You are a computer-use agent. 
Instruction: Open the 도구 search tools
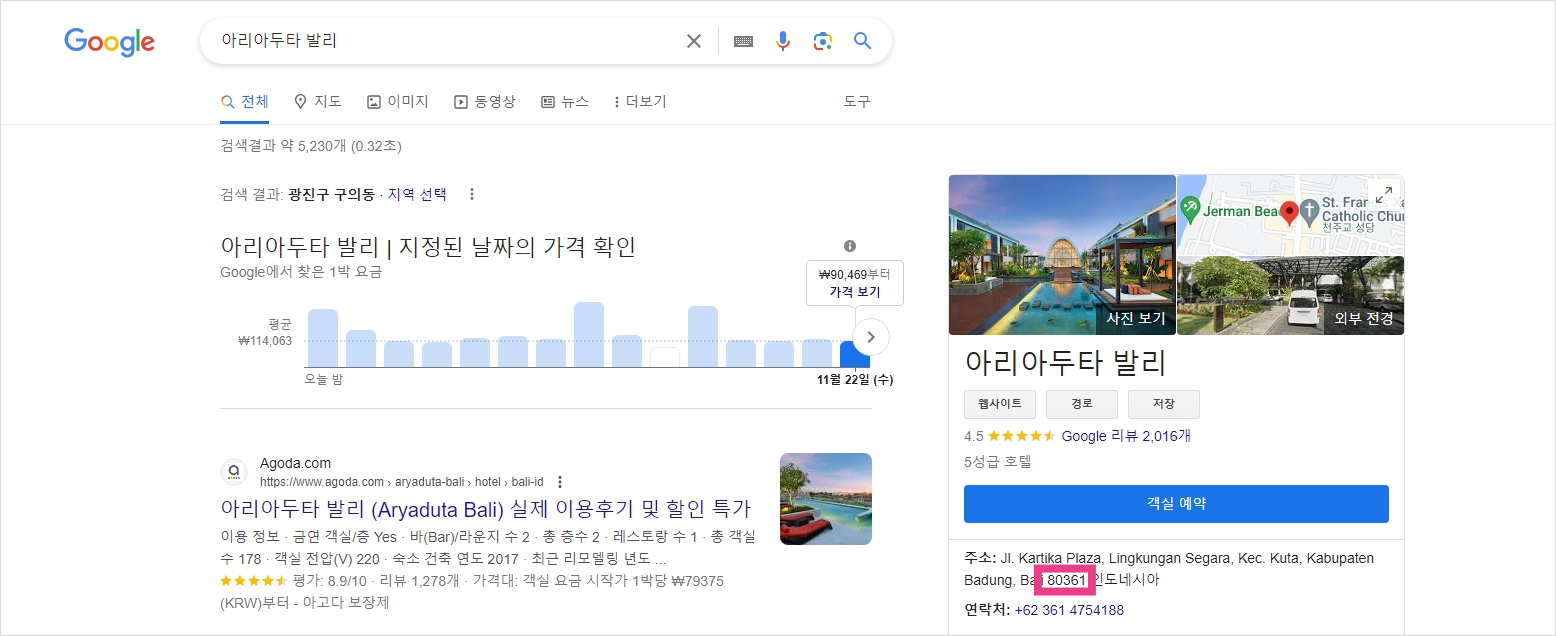[x=856, y=101]
